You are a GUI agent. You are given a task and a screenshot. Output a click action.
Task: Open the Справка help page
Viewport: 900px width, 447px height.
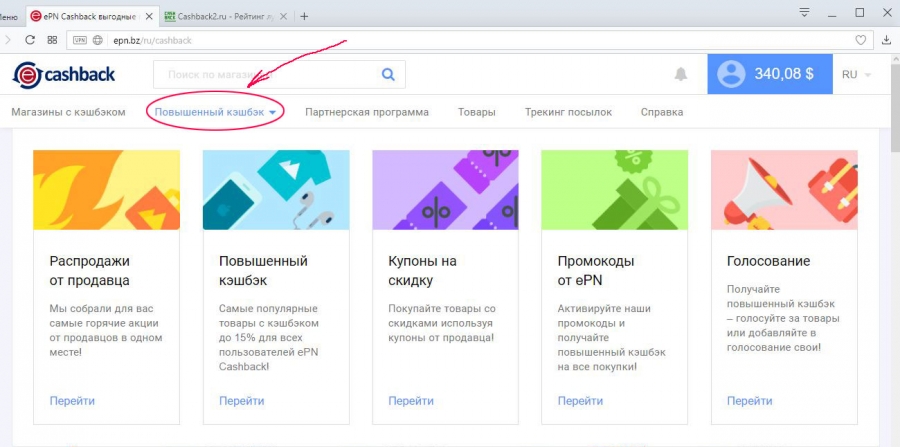point(662,112)
